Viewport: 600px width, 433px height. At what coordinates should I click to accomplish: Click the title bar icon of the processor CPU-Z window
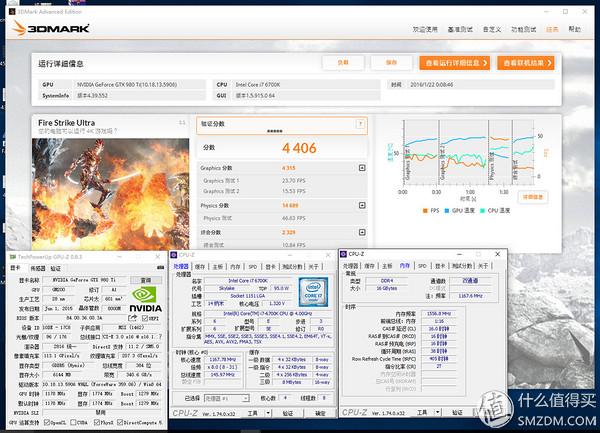[173, 255]
